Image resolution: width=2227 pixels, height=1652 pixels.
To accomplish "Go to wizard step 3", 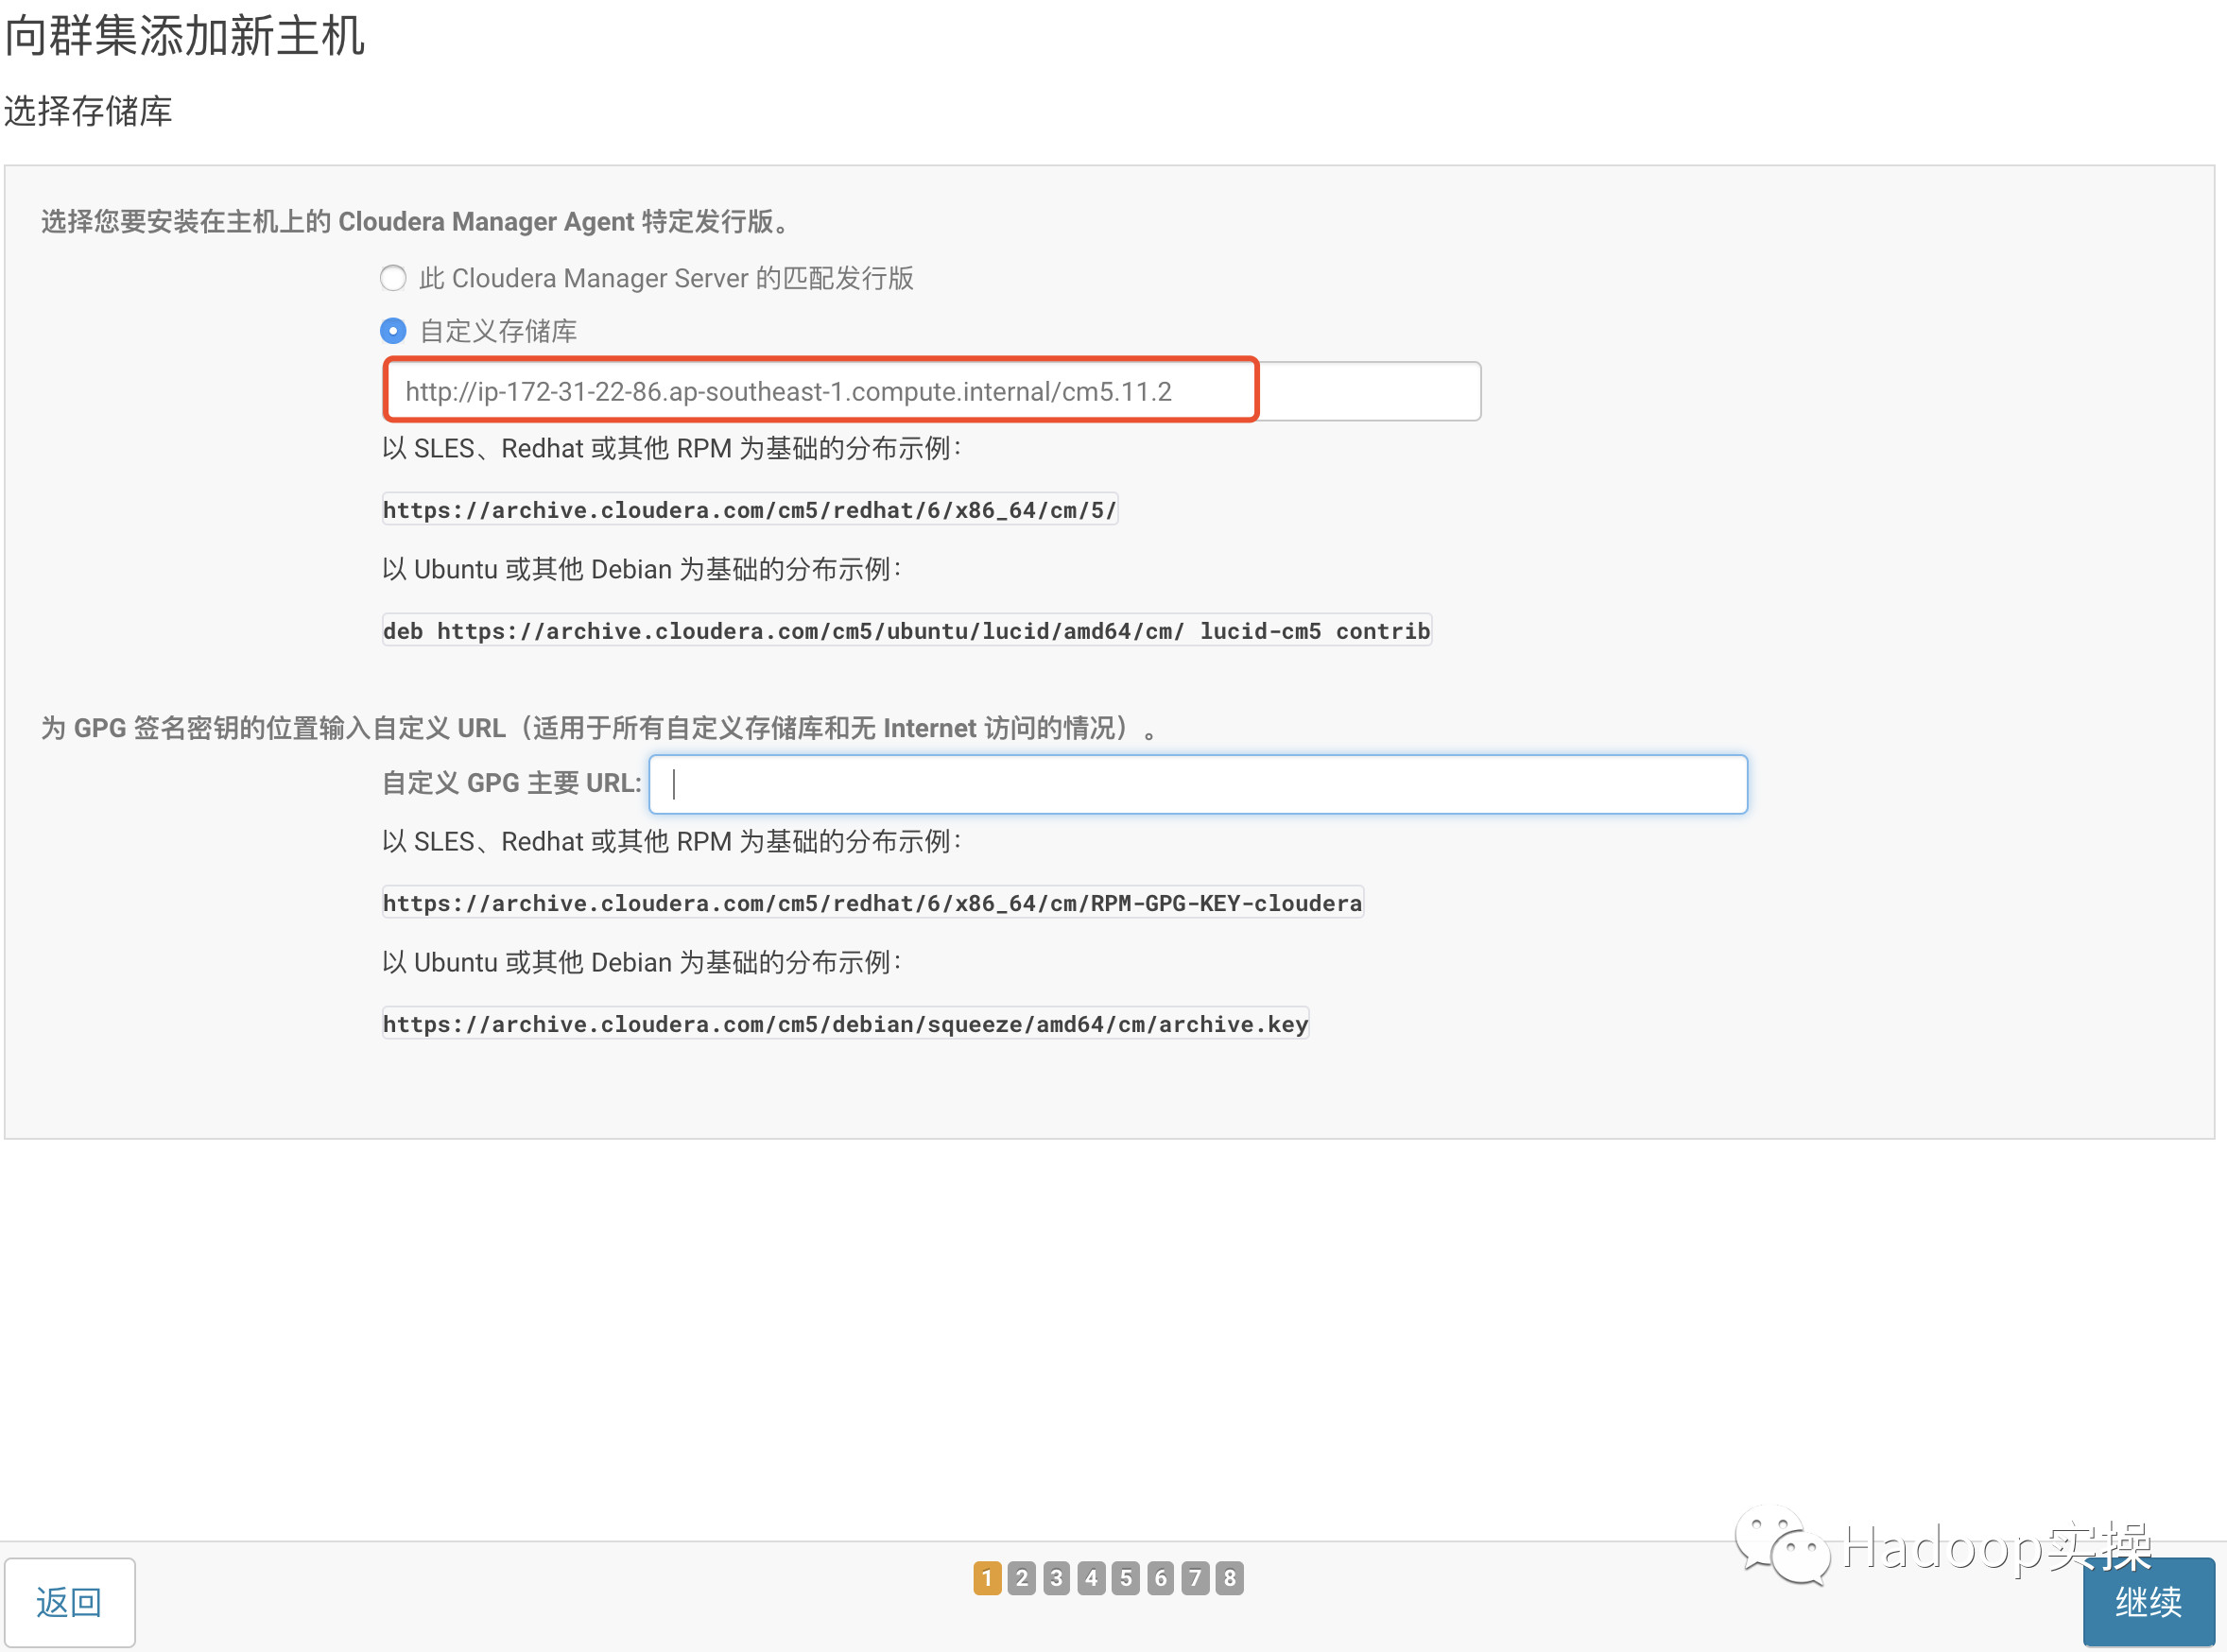I will click(1056, 1579).
